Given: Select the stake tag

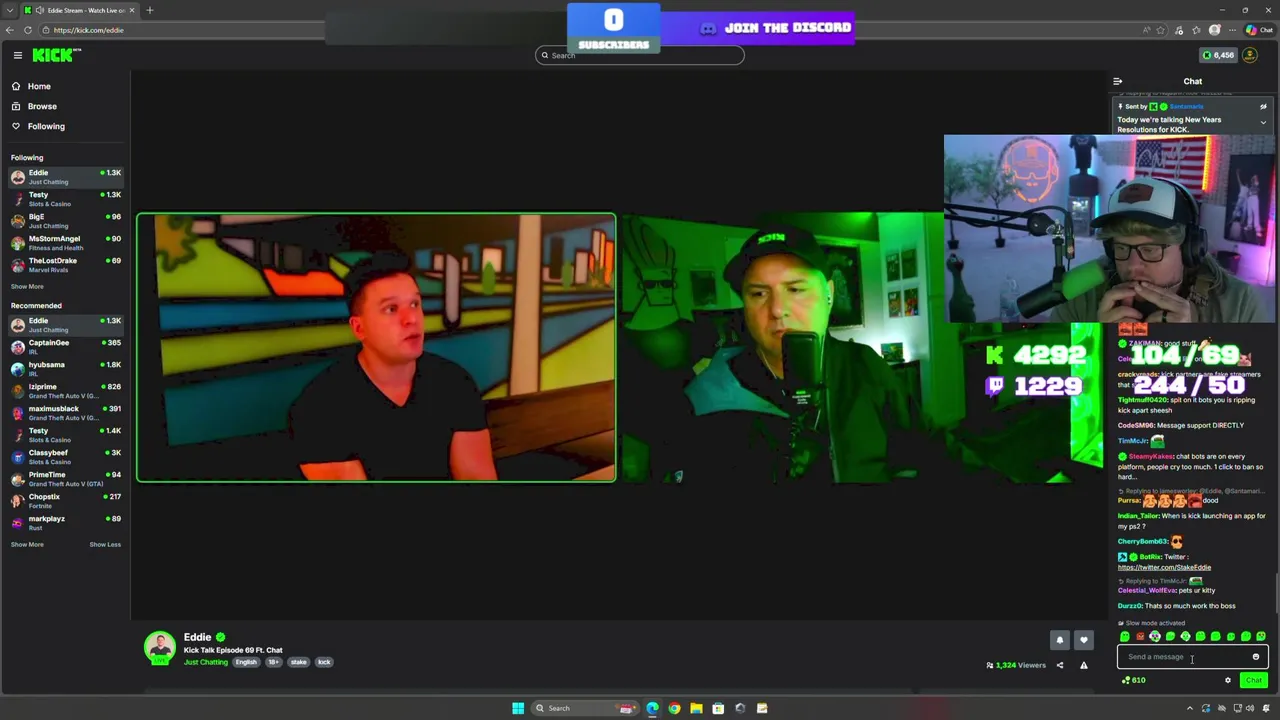Looking at the screenshot, I should click(298, 662).
